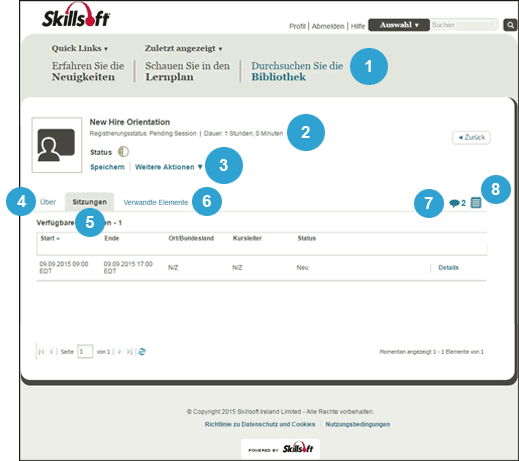The width and height of the screenshot is (519, 461).
Task: Go to last page arrow icon
Action: (x=130, y=352)
